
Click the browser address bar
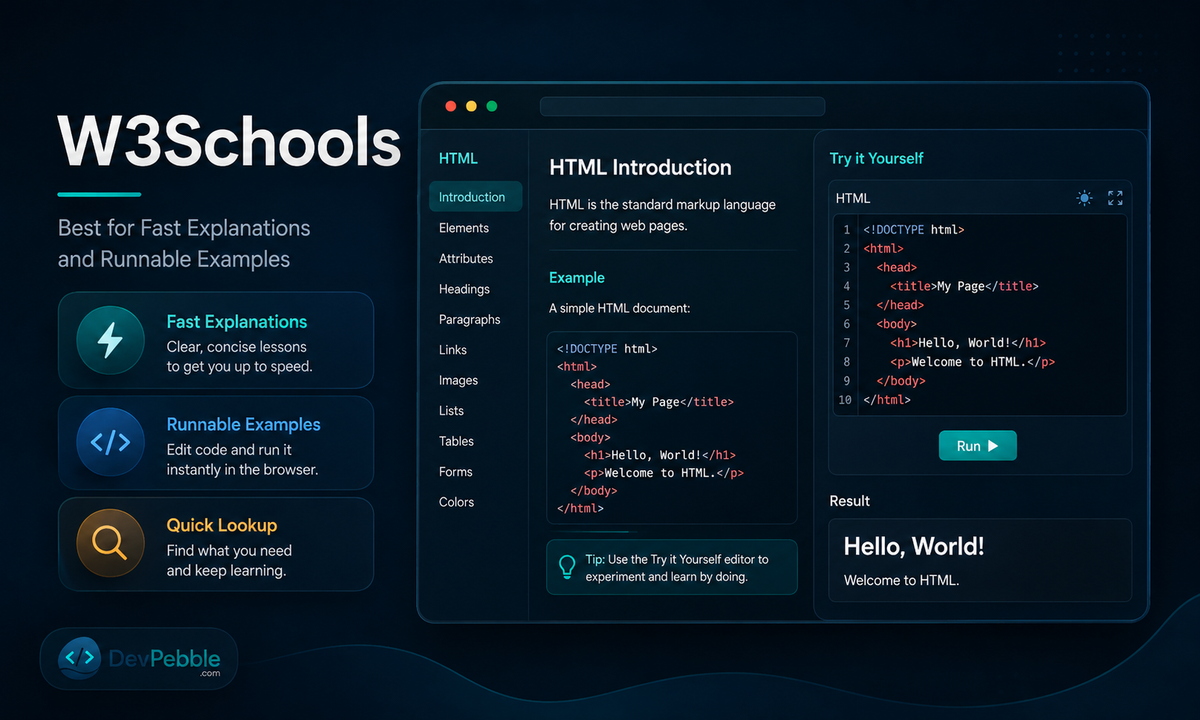(x=682, y=106)
